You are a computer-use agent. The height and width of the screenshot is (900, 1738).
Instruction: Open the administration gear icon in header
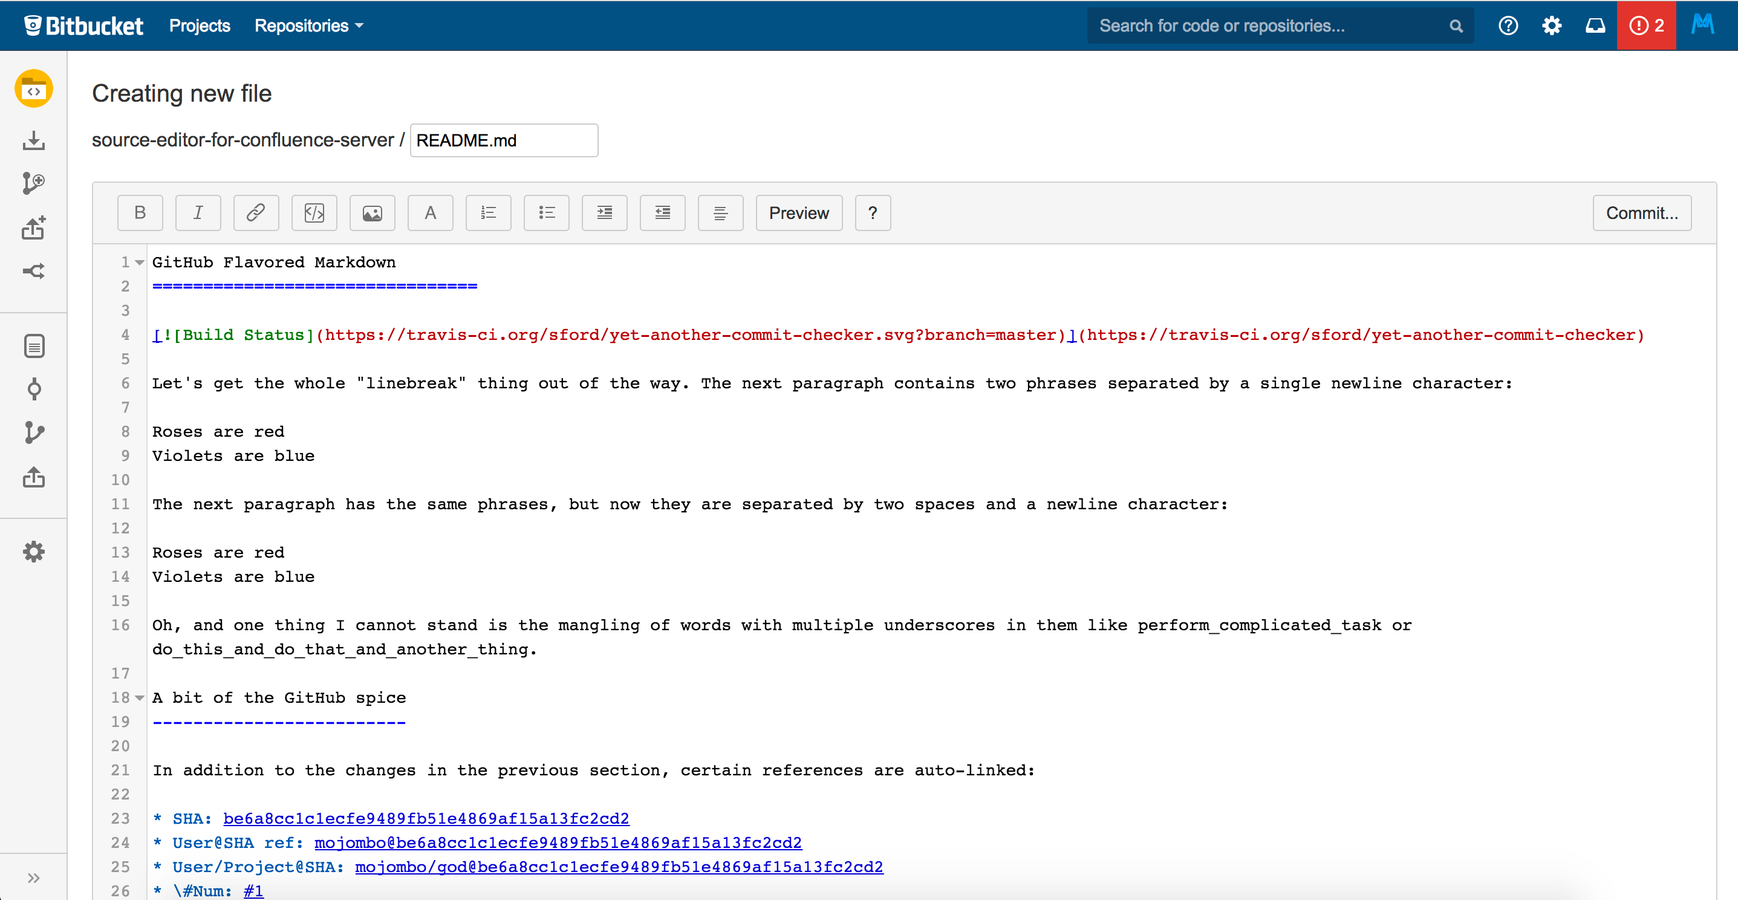pos(1552,26)
